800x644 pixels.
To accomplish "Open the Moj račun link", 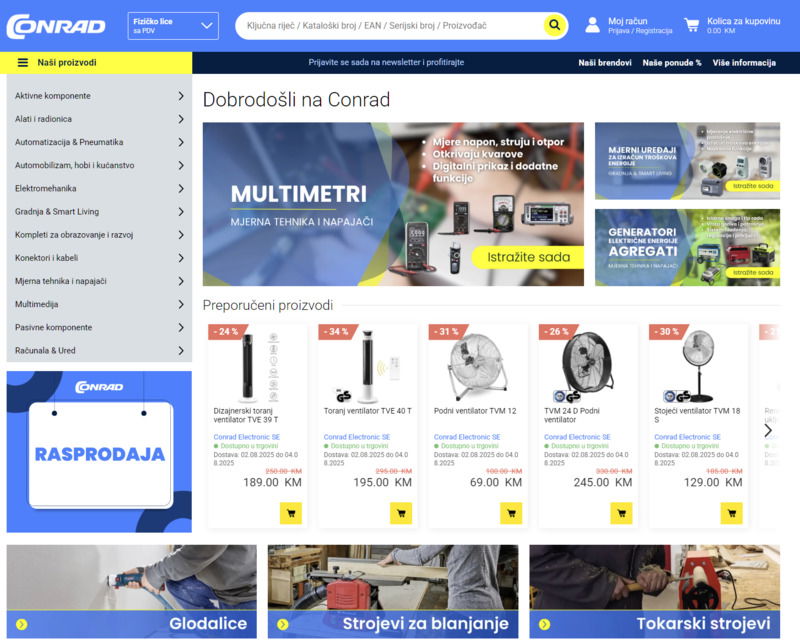I will click(x=628, y=21).
